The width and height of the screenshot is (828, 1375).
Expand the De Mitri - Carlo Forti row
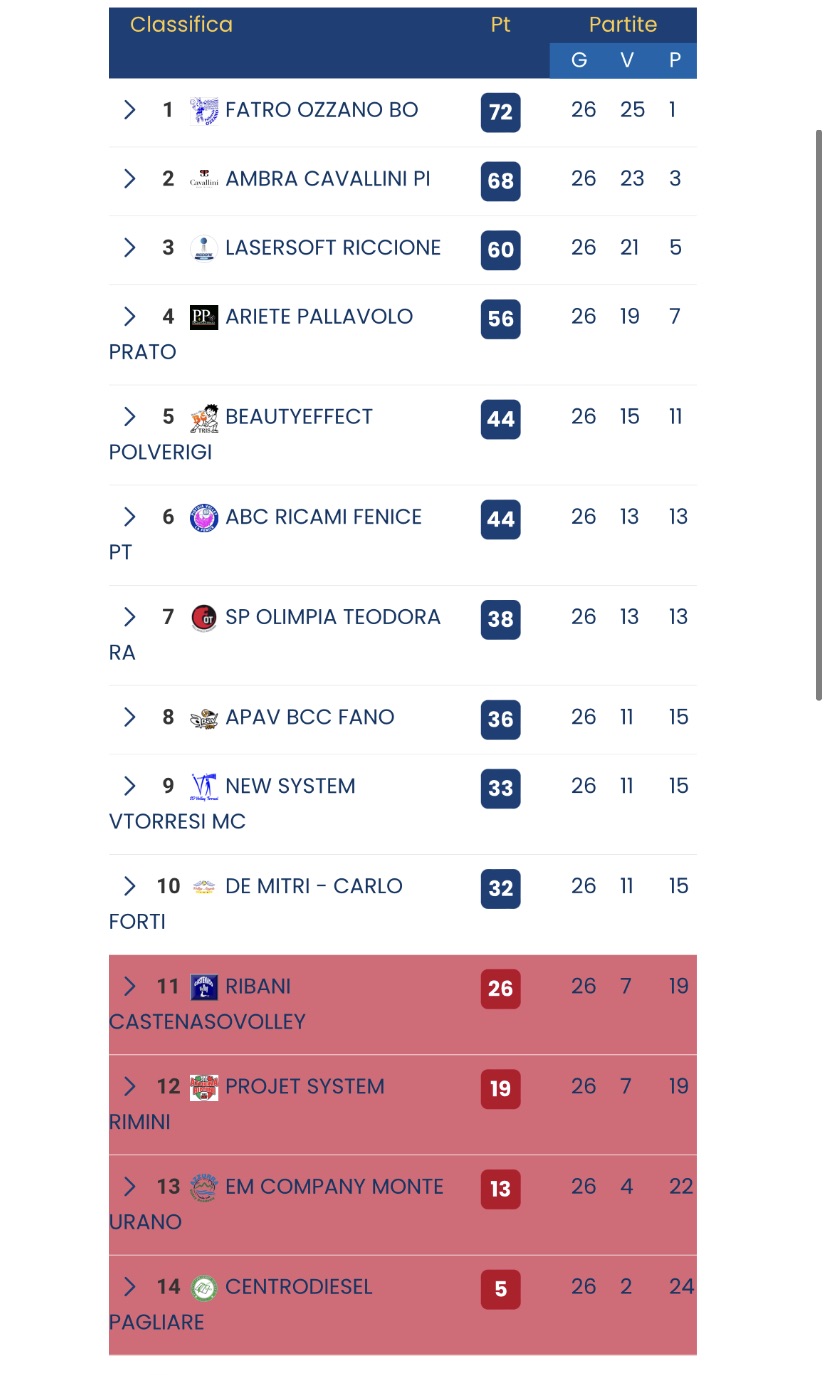(x=129, y=886)
